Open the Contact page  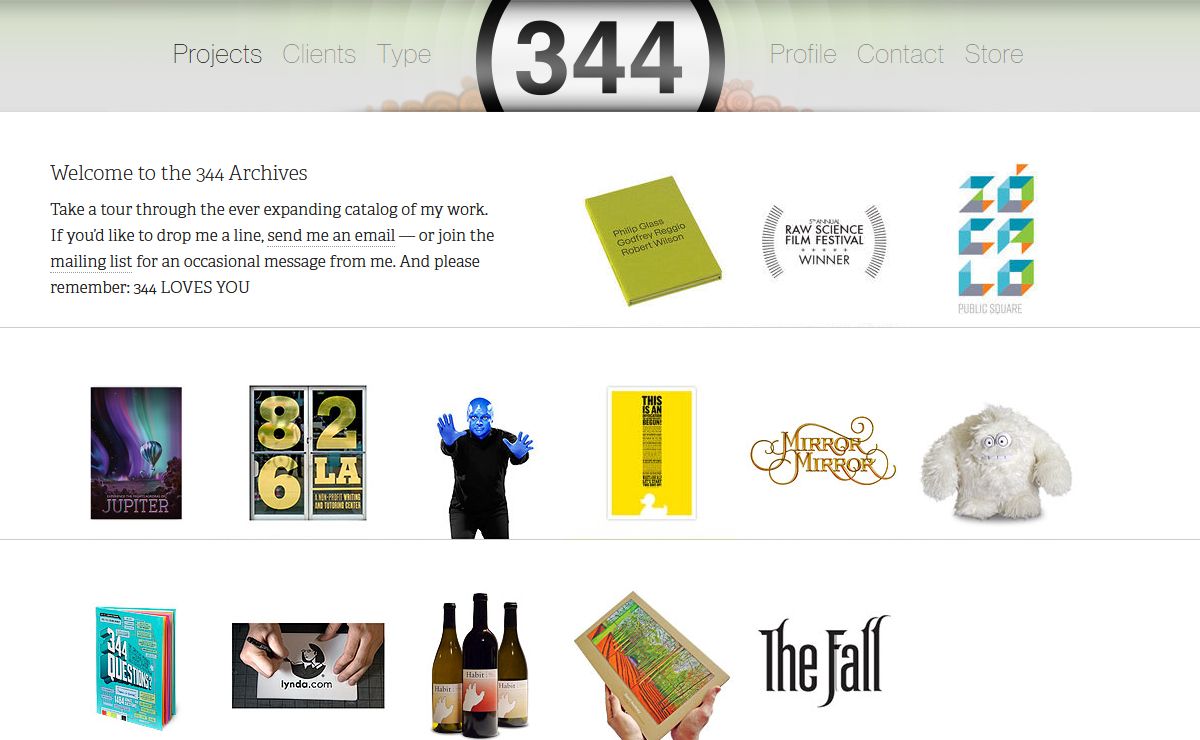click(900, 54)
